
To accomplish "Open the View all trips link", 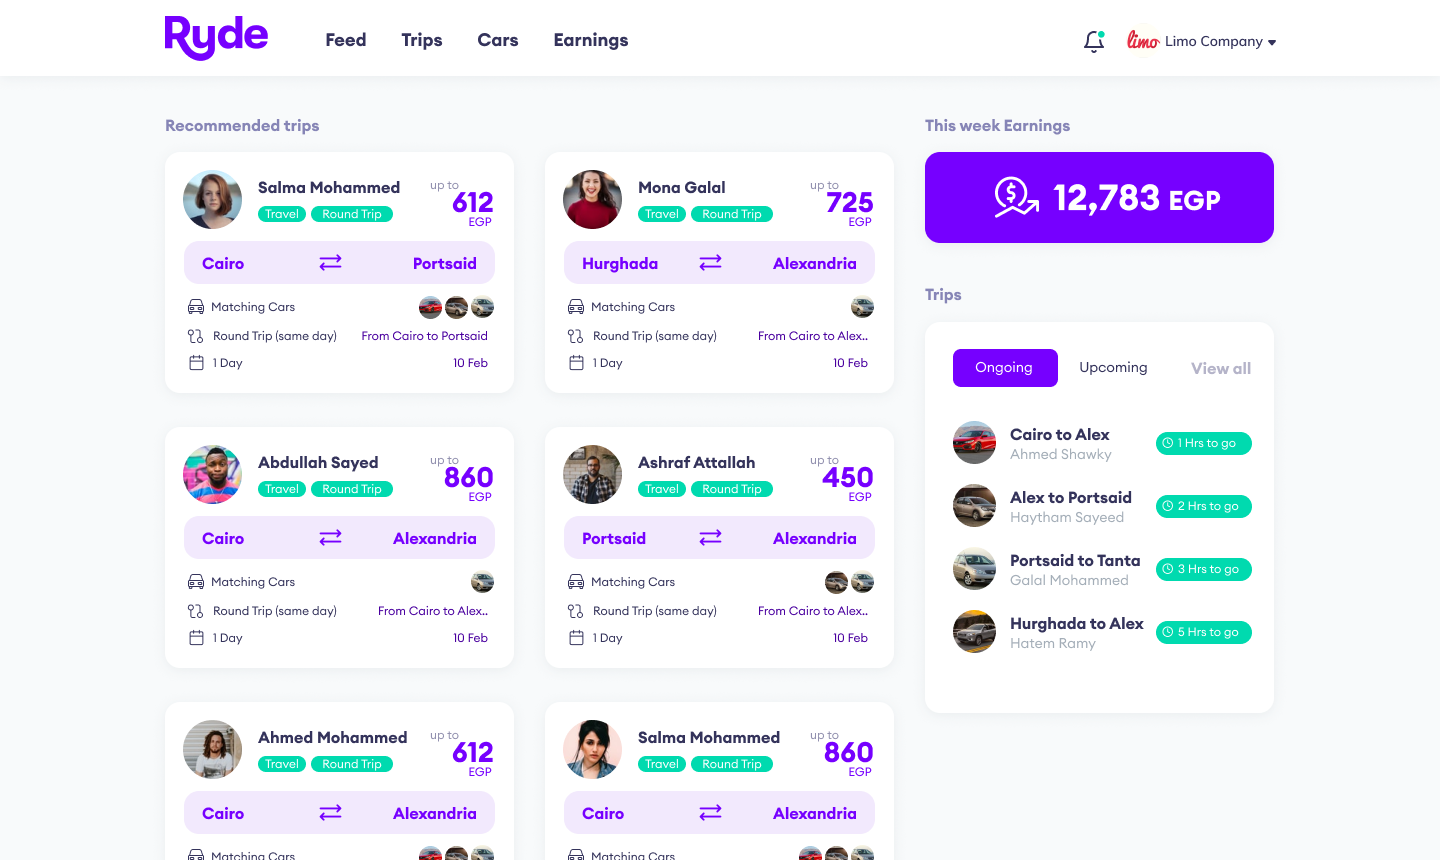I will pyautogui.click(x=1220, y=368).
